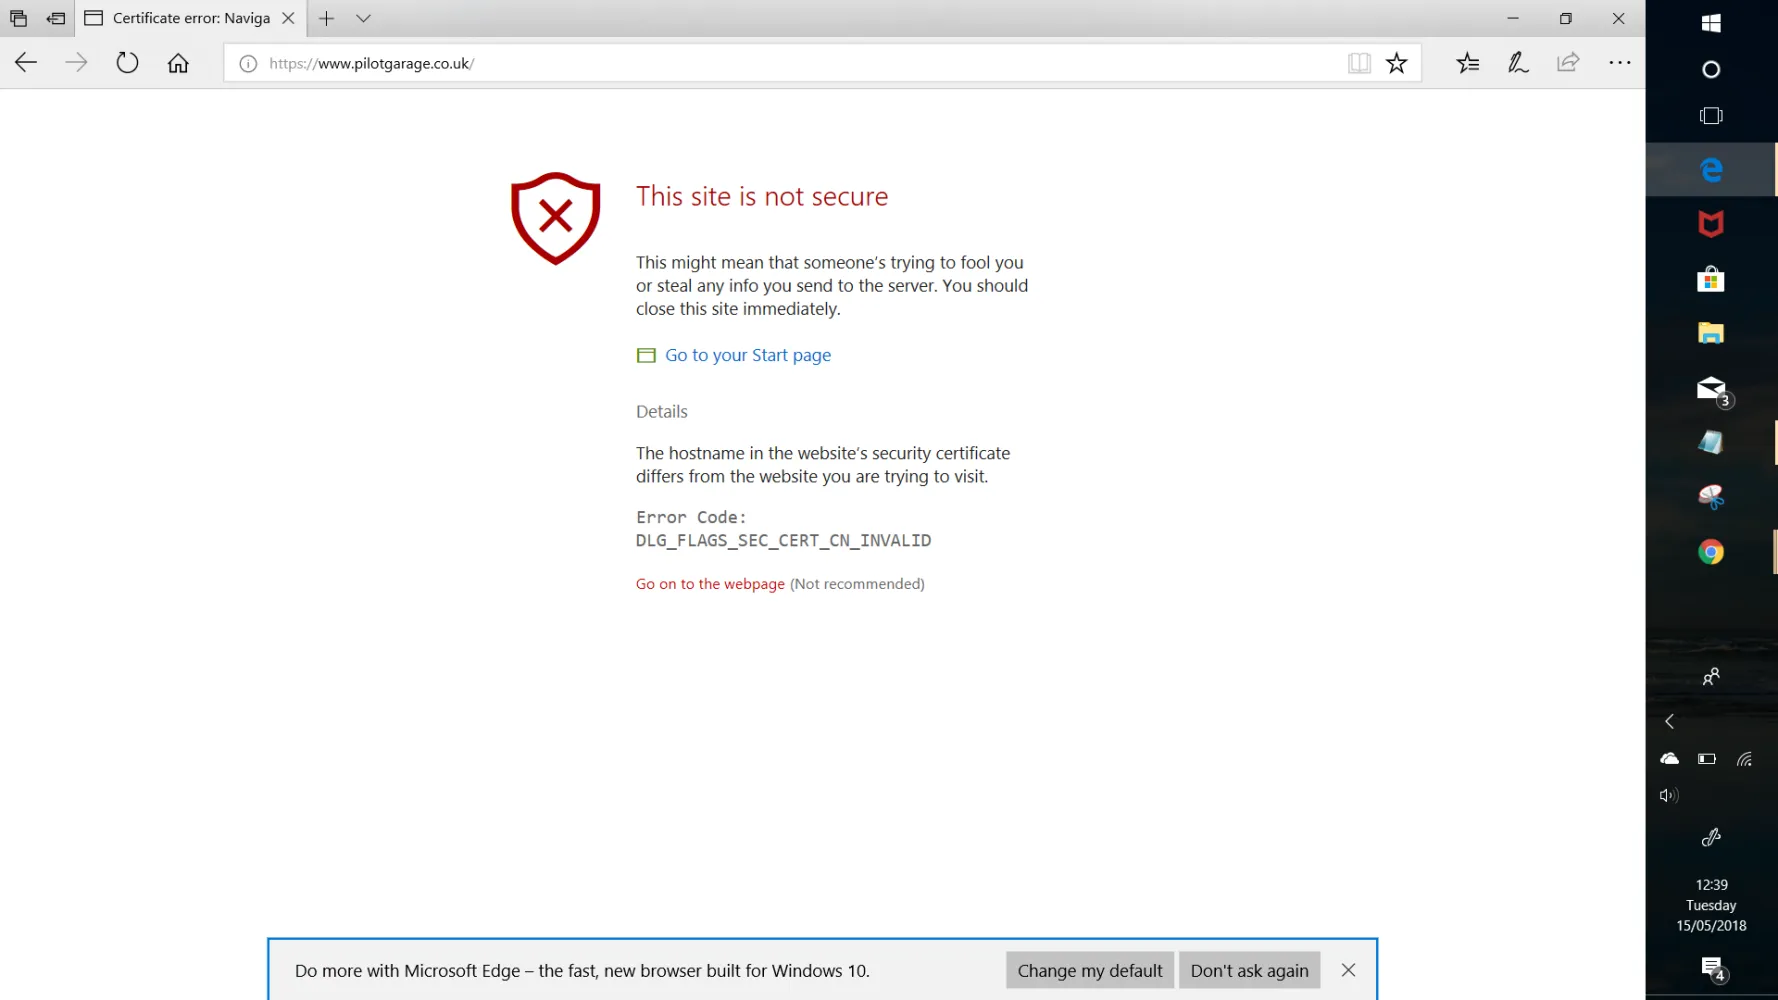Show tabs you've set aside
This screenshot has width=1778, height=1000.
[x=18, y=18]
